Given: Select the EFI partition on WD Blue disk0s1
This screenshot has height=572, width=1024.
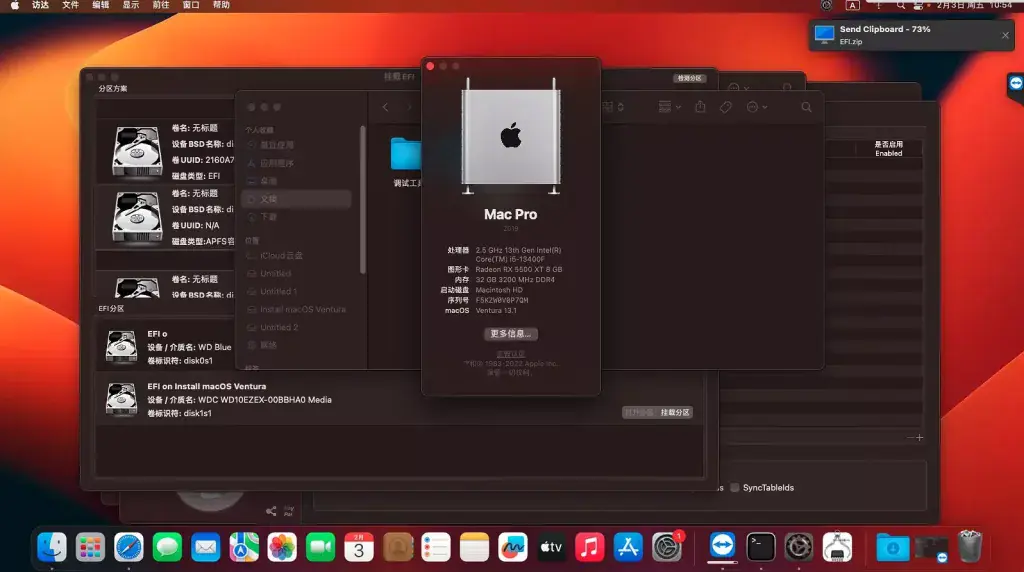Looking at the screenshot, I should click(x=166, y=347).
